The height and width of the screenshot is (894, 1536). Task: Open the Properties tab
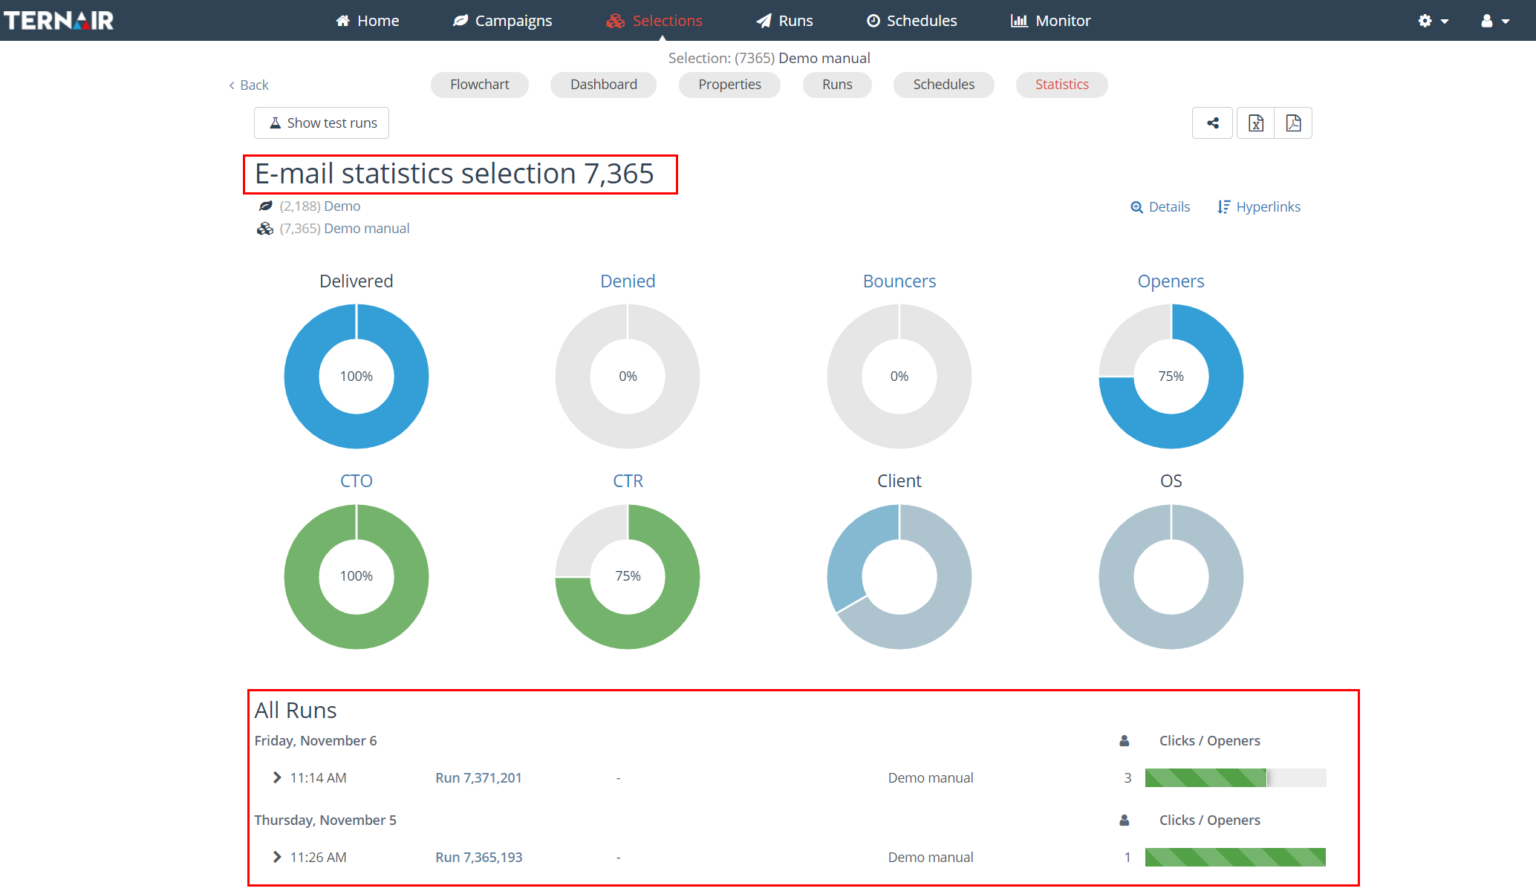click(729, 85)
